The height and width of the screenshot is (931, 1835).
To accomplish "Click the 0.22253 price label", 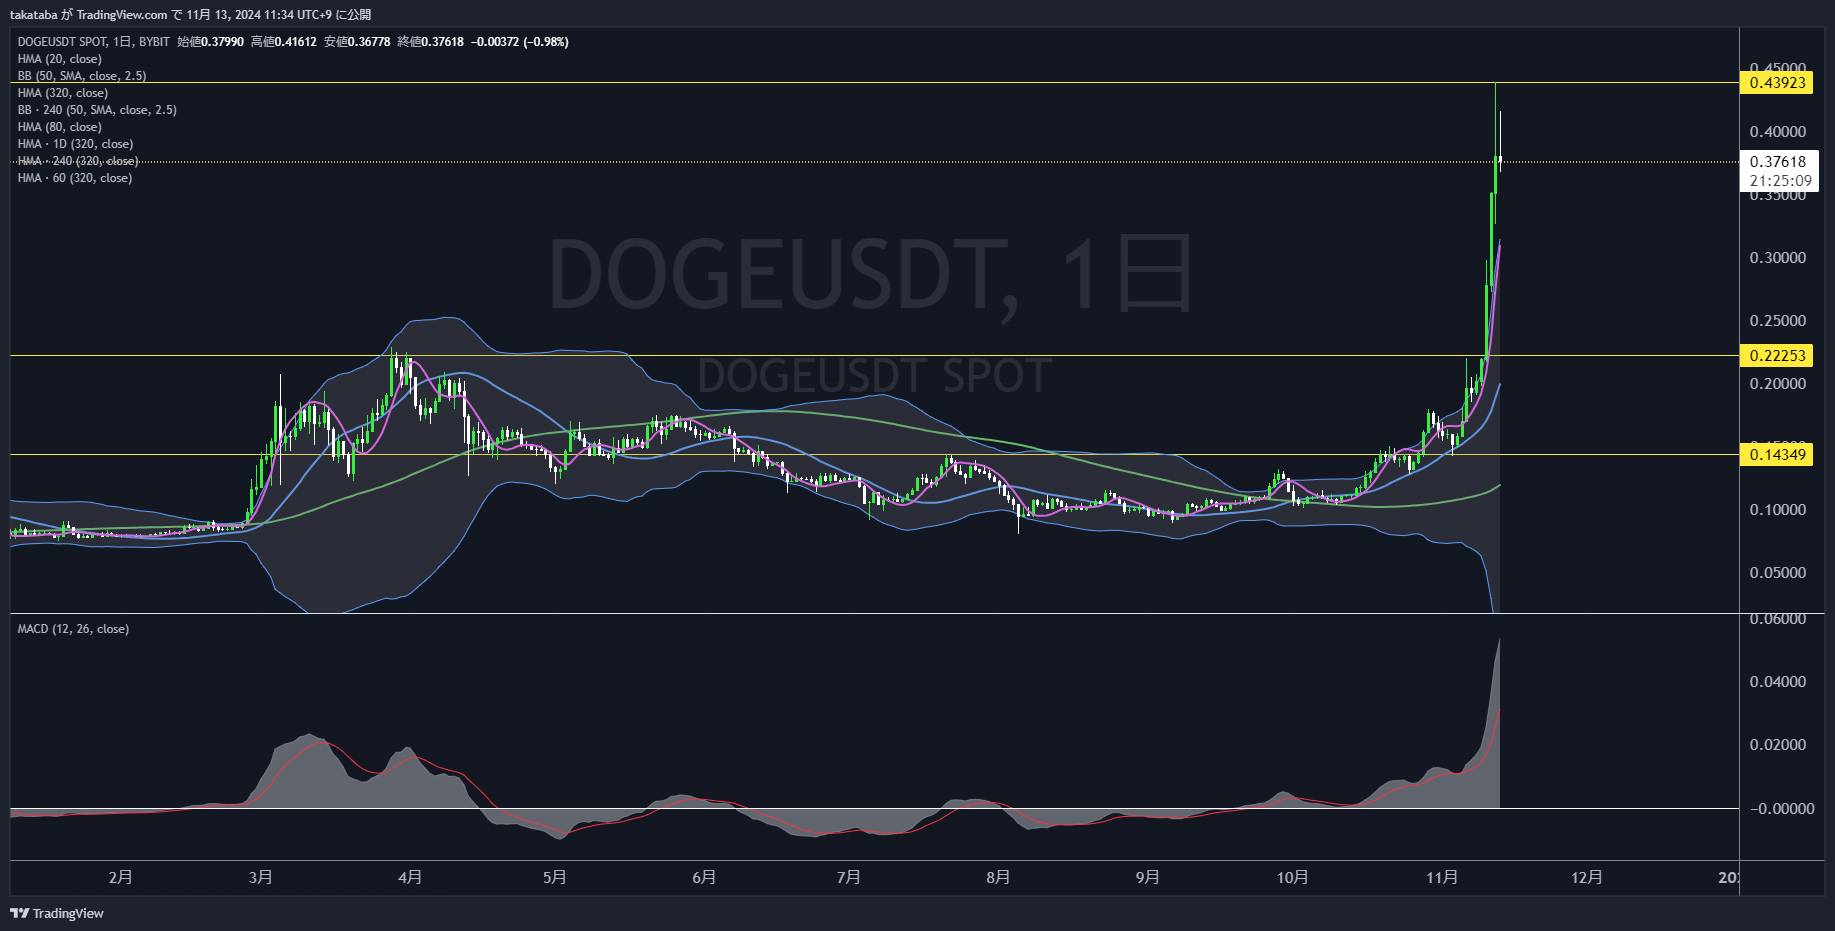I will pos(1777,356).
